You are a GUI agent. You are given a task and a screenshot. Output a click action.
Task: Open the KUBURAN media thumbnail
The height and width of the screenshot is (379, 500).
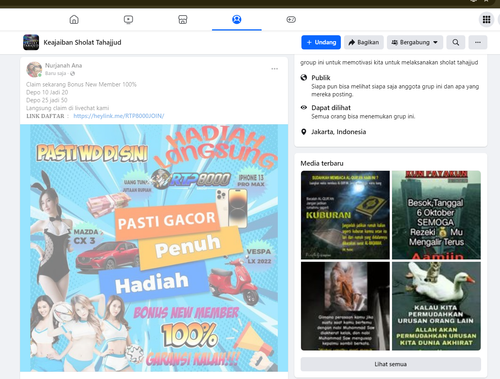coord(345,215)
